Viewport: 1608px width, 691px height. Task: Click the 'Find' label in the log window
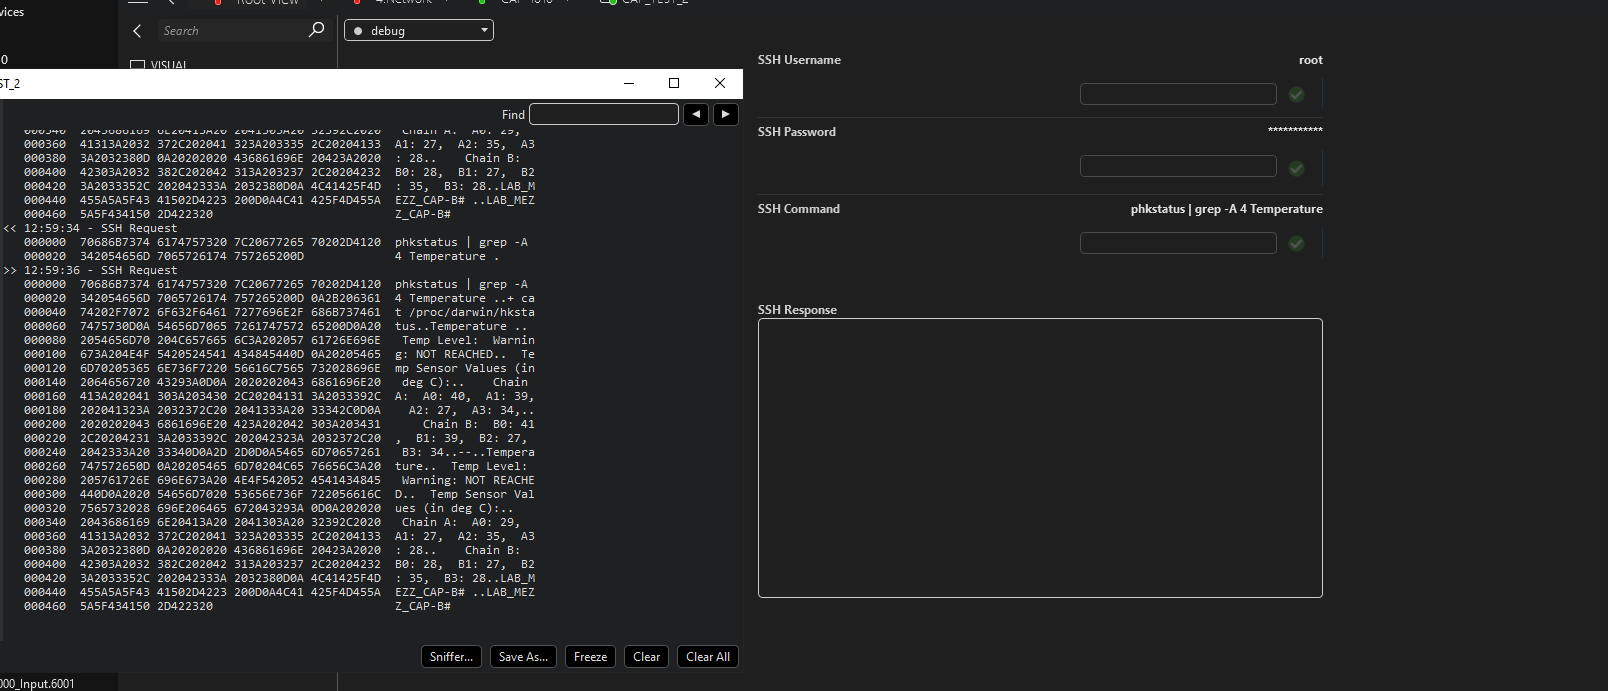click(x=513, y=115)
